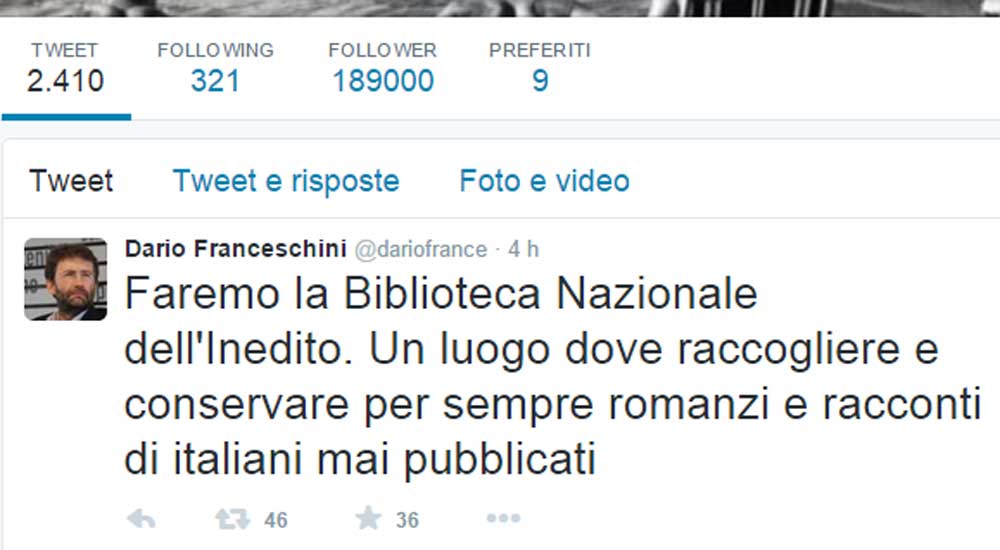Switch to Foto e video tab
This screenshot has width=1000, height=550.
(x=545, y=181)
